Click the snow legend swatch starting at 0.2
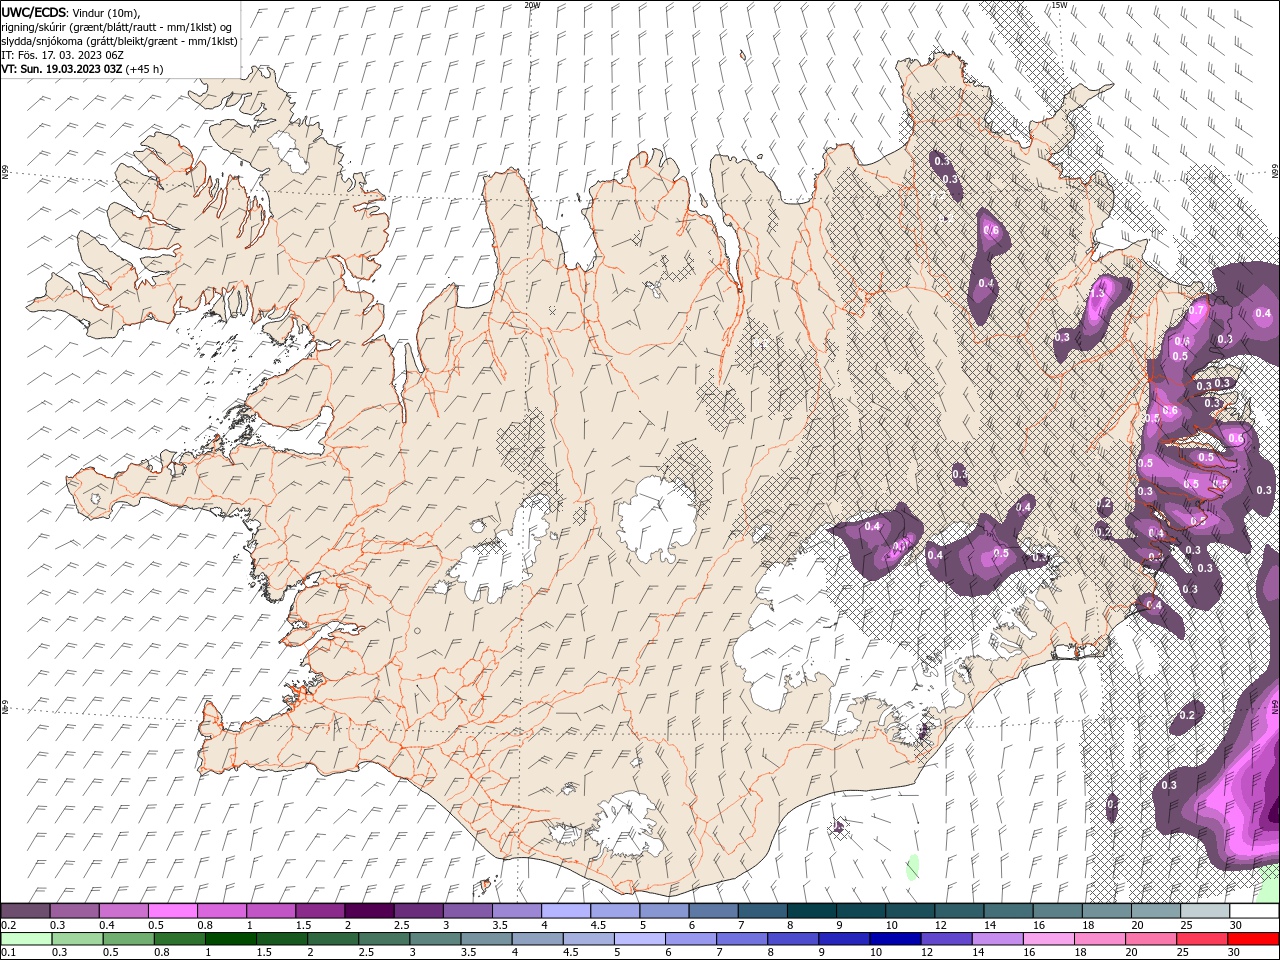The height and width of the screenshot is (960, 1280). coord(25,911)
